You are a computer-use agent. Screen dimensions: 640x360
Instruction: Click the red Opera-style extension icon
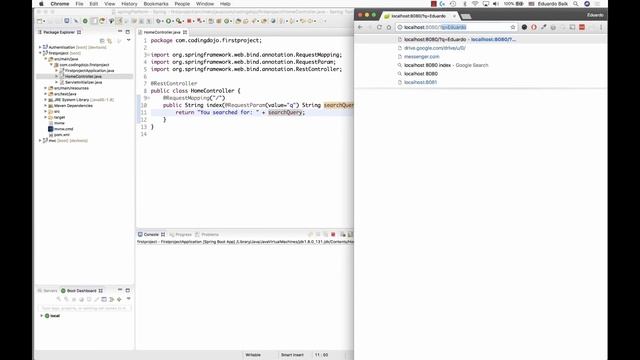(534, 27)
